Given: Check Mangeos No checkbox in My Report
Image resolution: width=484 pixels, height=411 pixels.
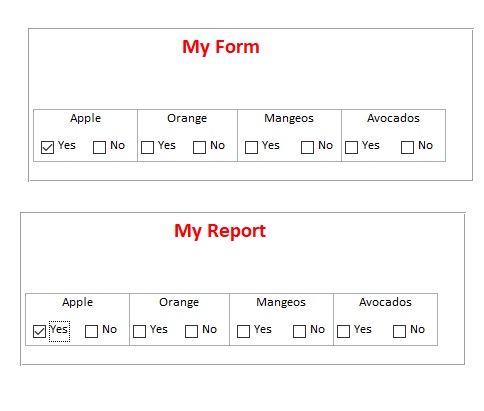Looking at the screenshot, I should (299, 331).
